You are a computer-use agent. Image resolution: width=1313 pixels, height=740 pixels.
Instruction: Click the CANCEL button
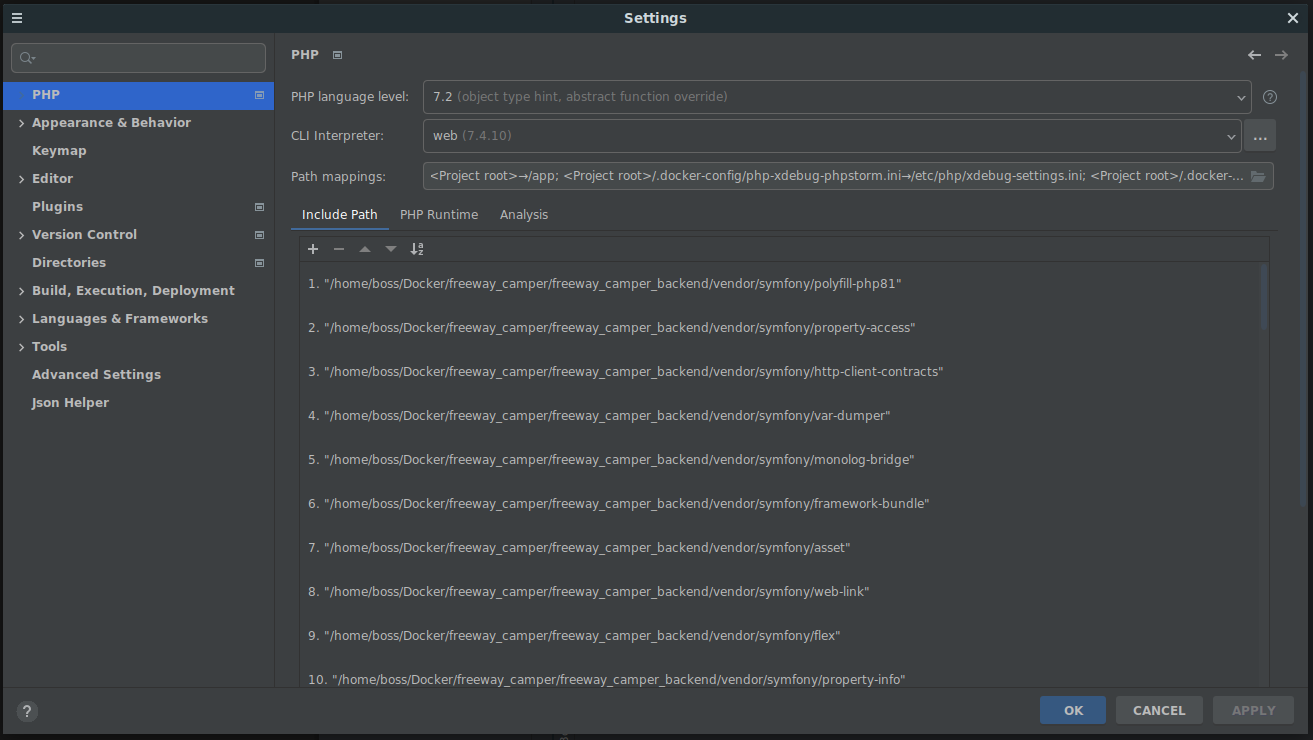[x=1159, y=711]
